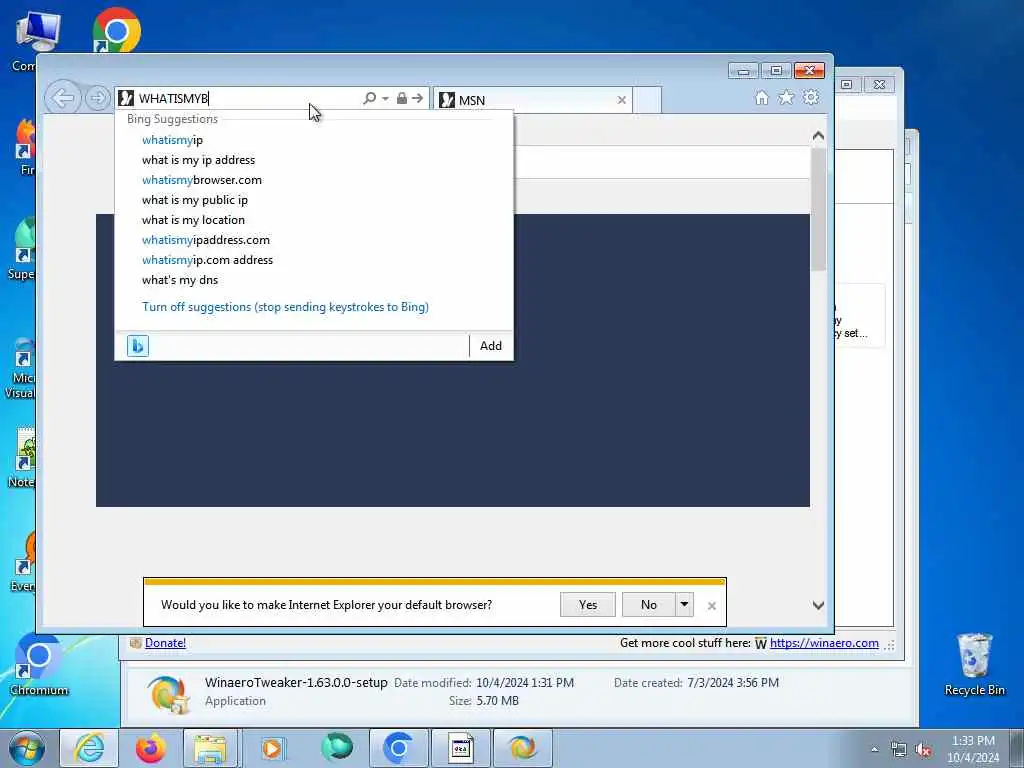This screenshot has width=1024, height=768.
Task: Click the muted volume tray icon
Action: coord(923,750)
